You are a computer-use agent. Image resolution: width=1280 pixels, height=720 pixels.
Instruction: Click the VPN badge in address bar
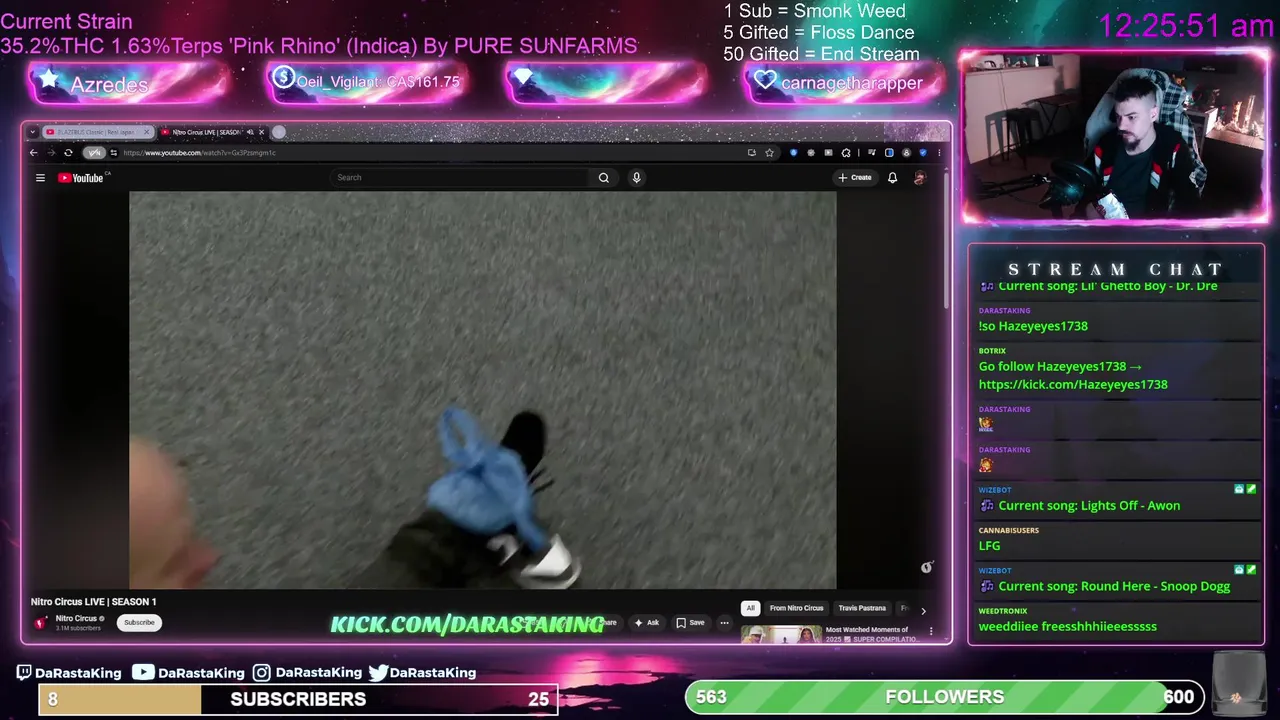[x=94, y=153]
